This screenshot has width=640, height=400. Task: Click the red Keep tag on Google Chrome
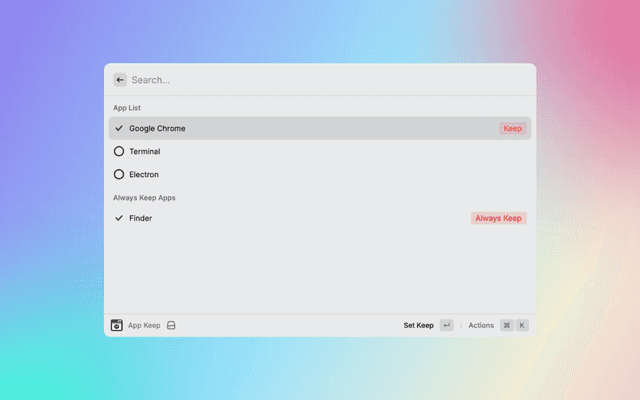coord(512,128)
